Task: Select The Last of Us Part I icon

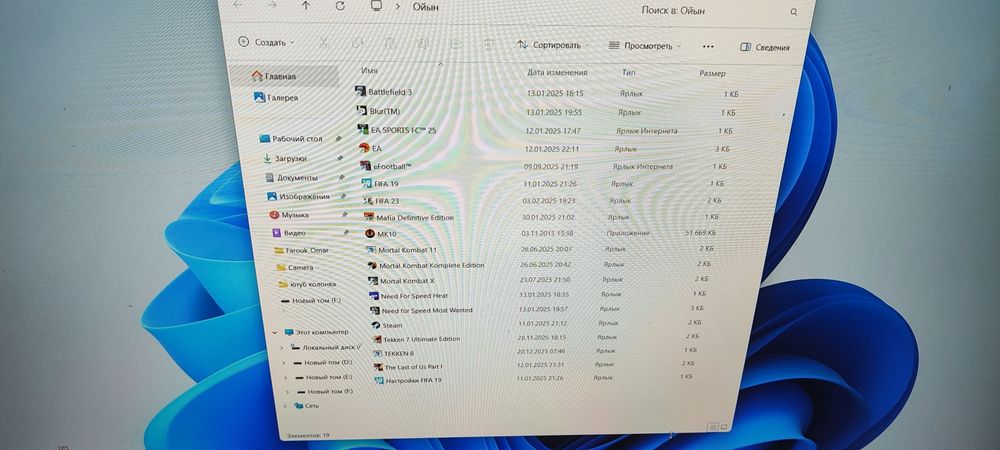Action: (x=379, y=367)
